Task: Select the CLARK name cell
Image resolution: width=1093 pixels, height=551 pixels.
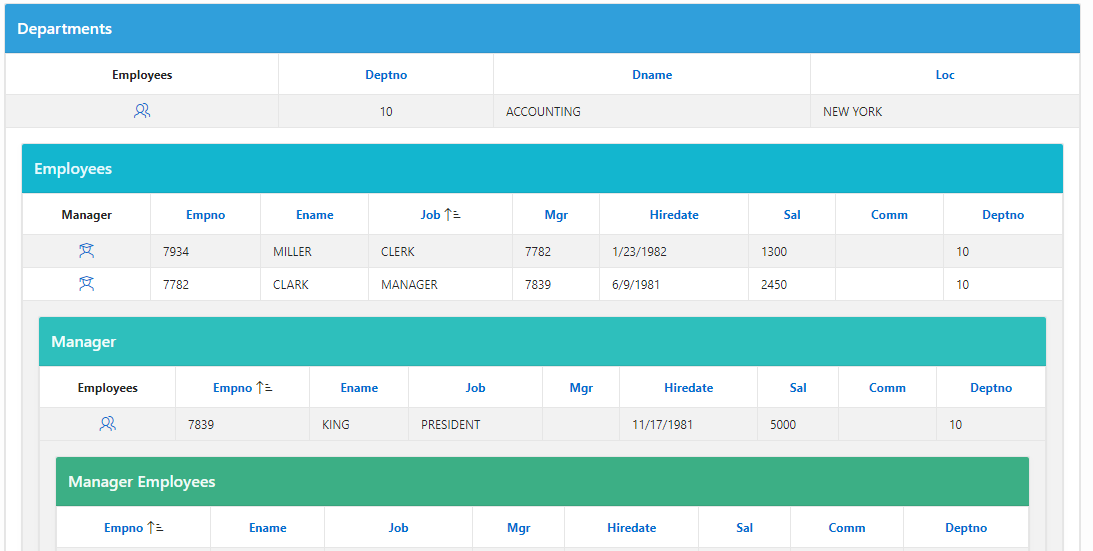Action: pyautogui.click(x=314, y=284)
